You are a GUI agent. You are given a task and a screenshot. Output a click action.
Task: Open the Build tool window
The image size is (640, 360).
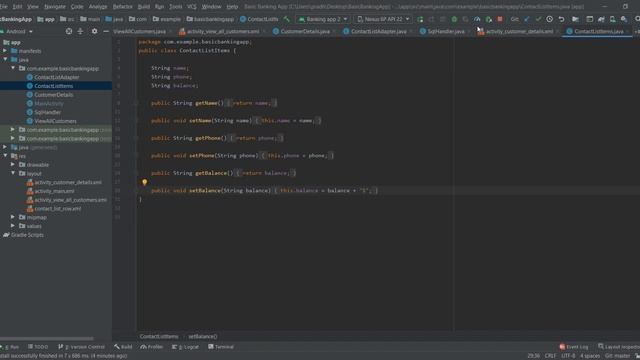pos(123,347)
